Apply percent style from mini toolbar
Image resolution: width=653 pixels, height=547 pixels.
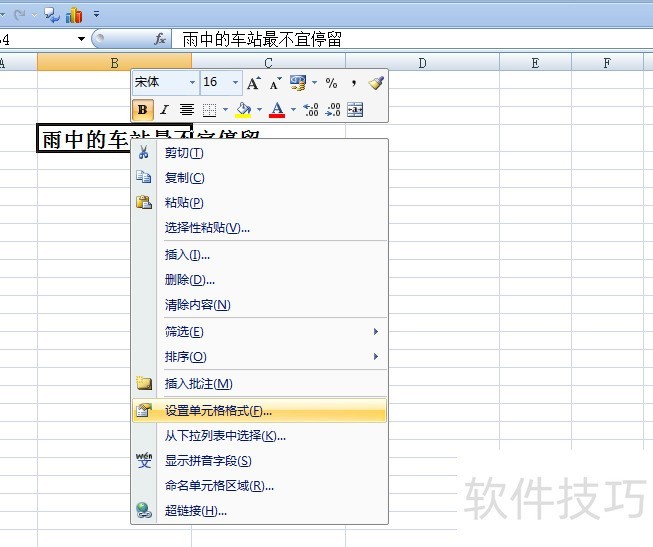331,83
